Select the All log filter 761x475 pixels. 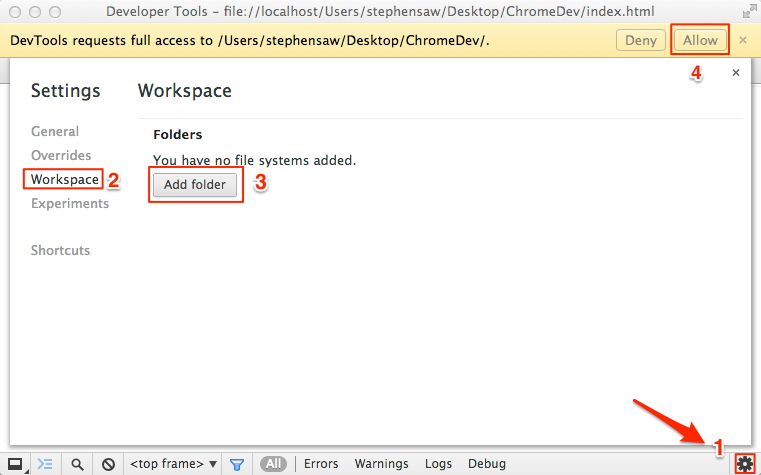273,464
